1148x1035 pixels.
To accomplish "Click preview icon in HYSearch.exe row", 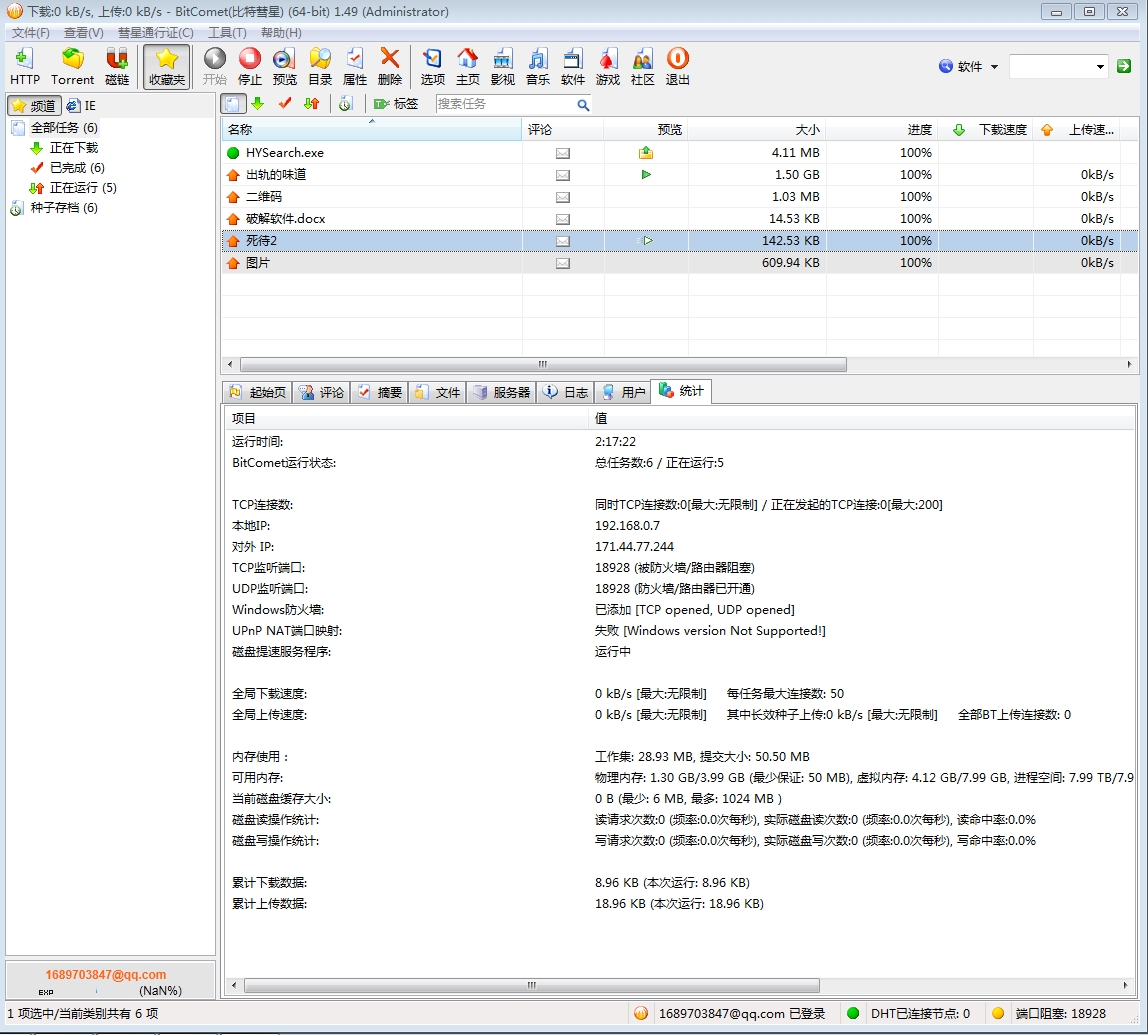I will tap(646, 152).
